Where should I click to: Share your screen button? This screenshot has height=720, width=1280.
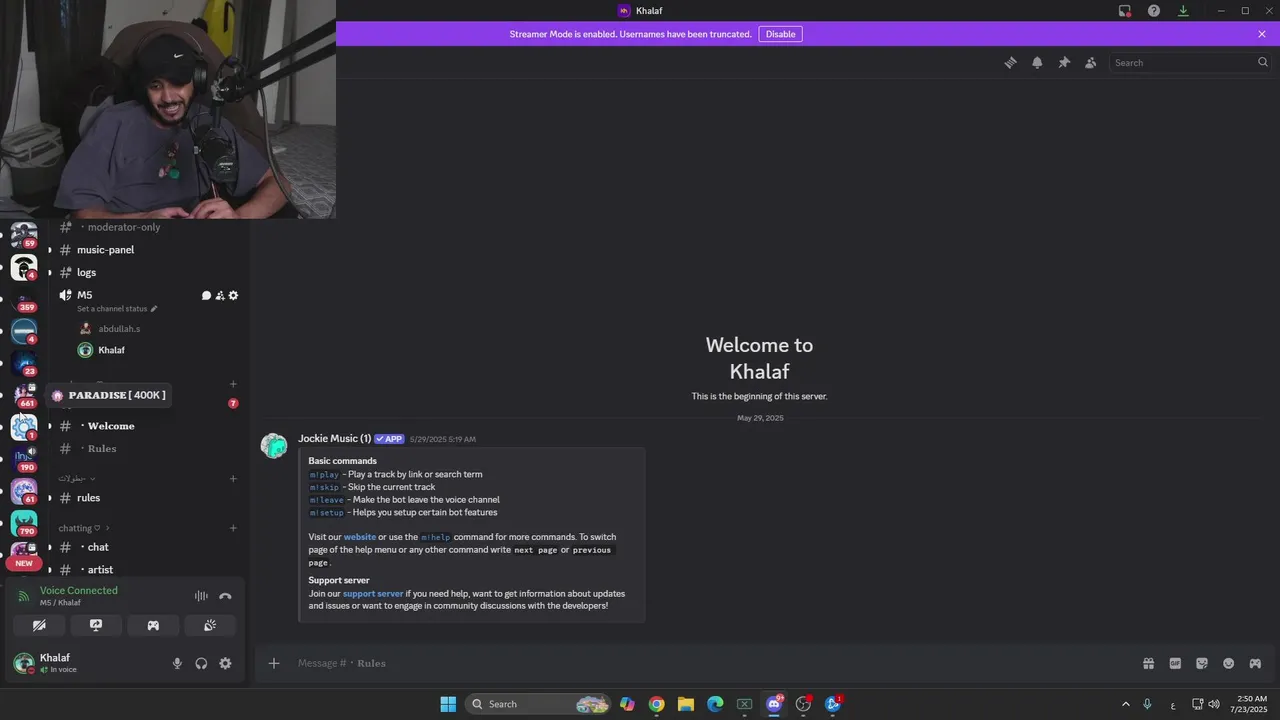96,625
